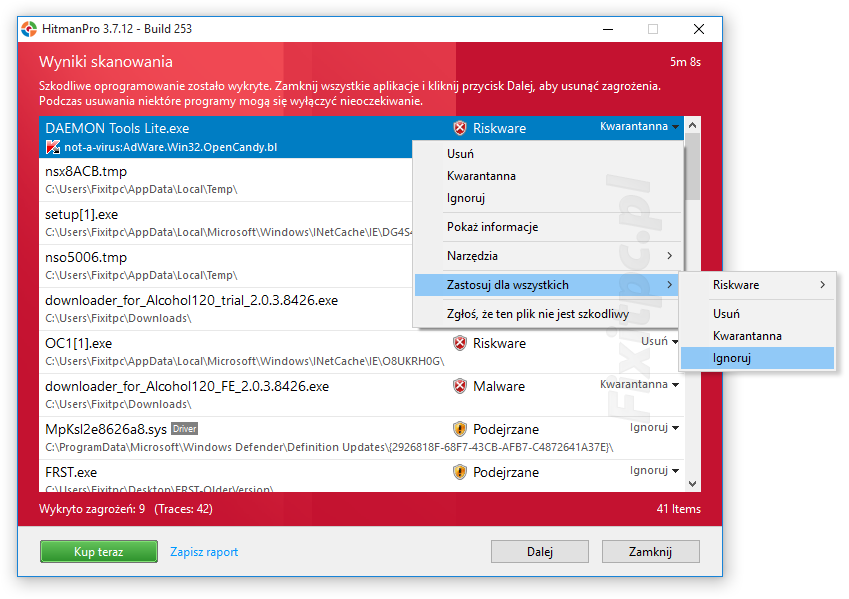Click the green Kup teraz button
Screen dimensions: 849x599
coord(99,551)
